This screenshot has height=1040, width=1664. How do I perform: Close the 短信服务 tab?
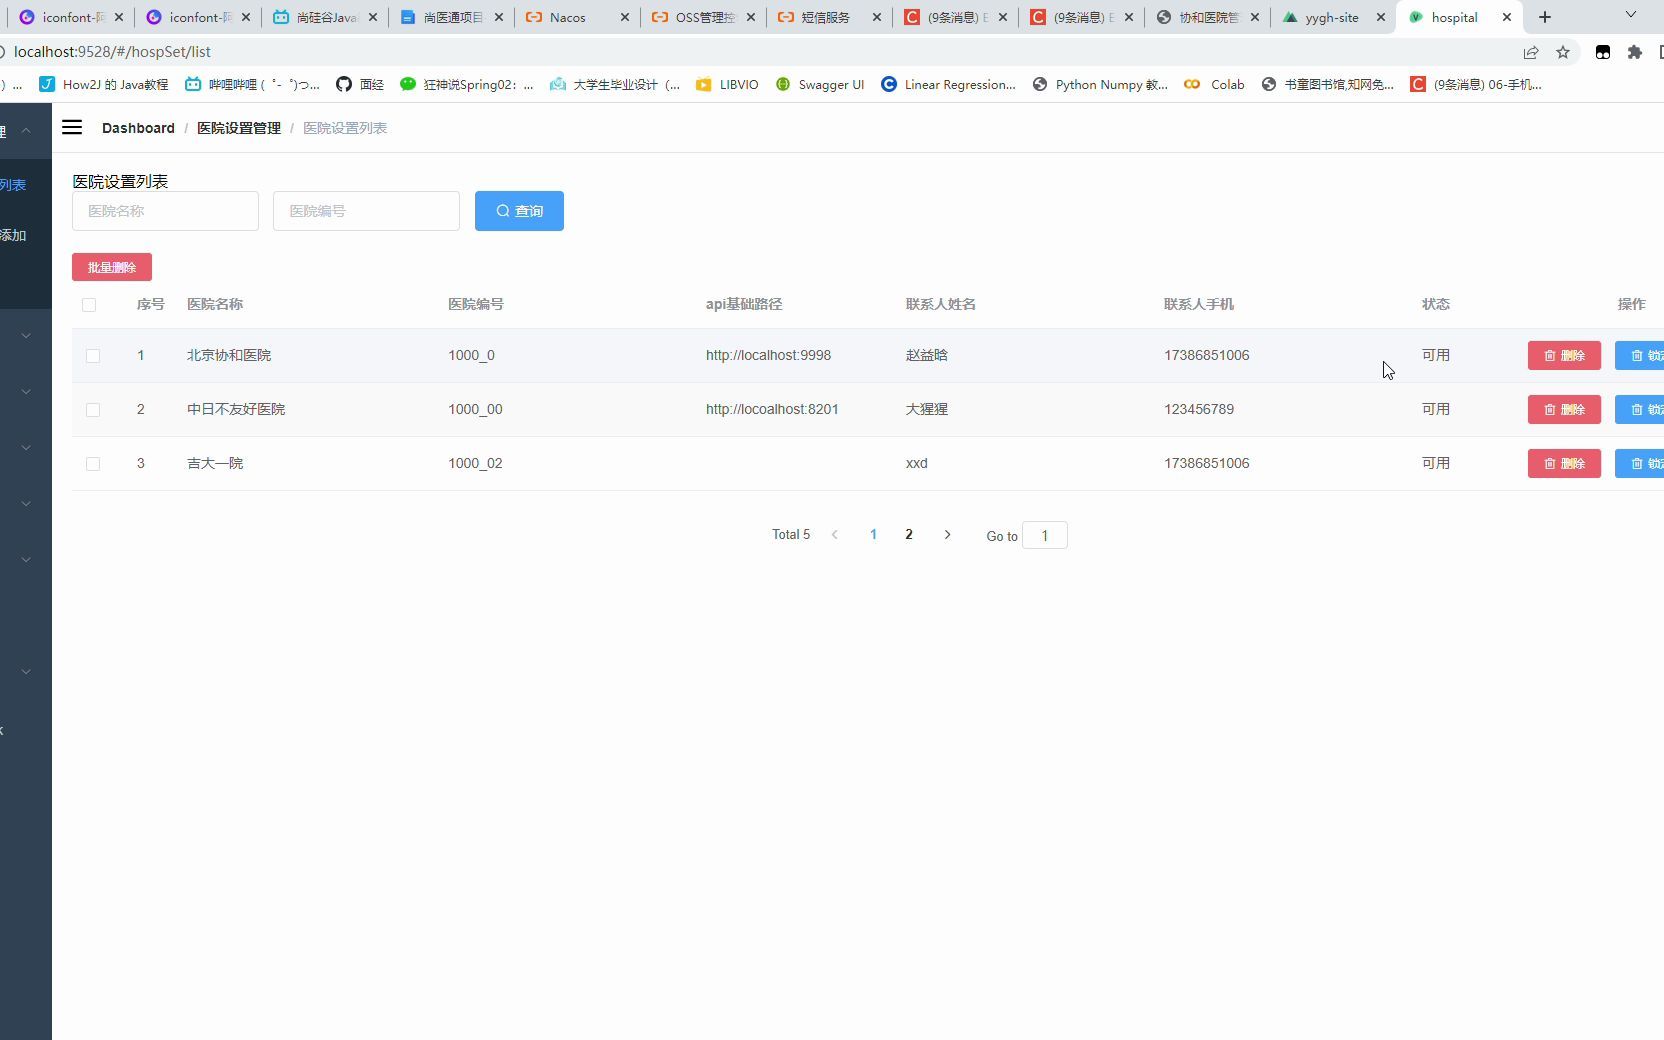877,17
